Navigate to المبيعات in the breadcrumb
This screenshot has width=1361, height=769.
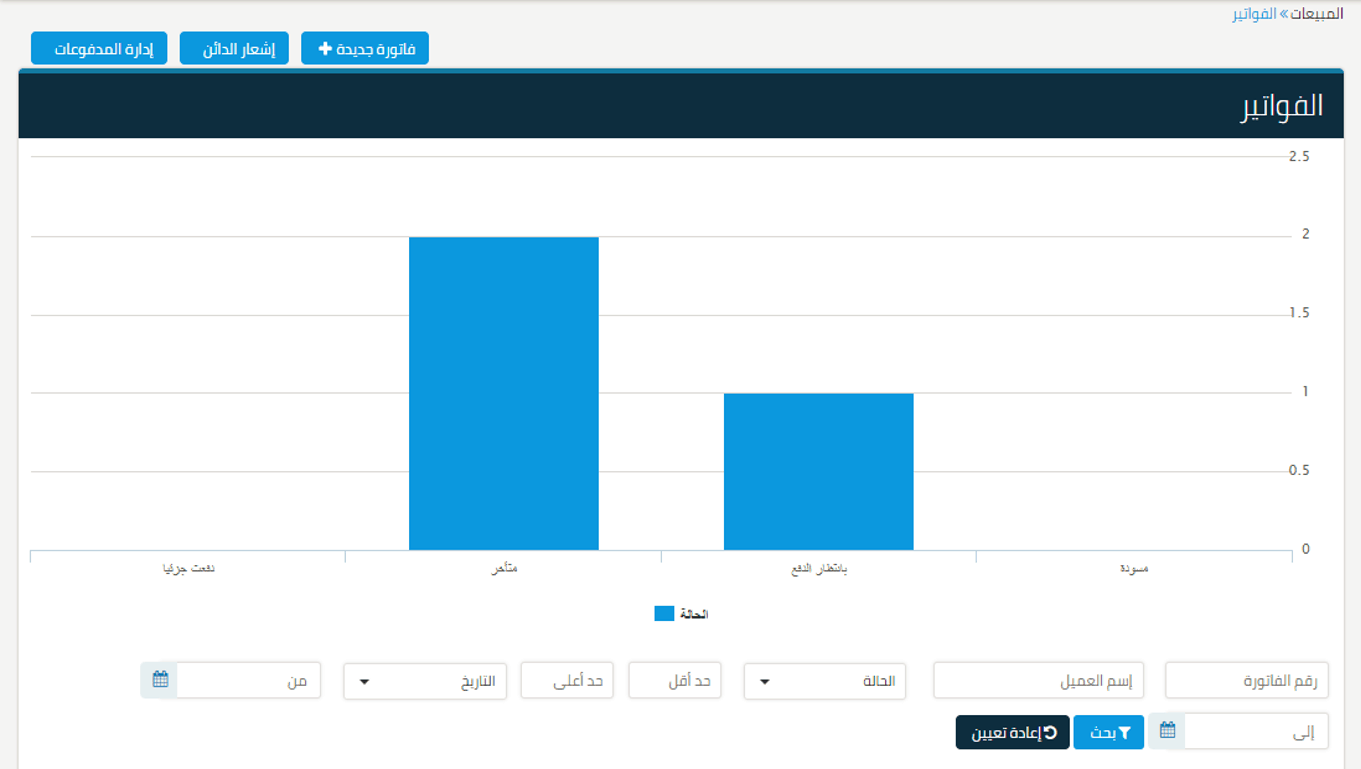(1317, 14)
